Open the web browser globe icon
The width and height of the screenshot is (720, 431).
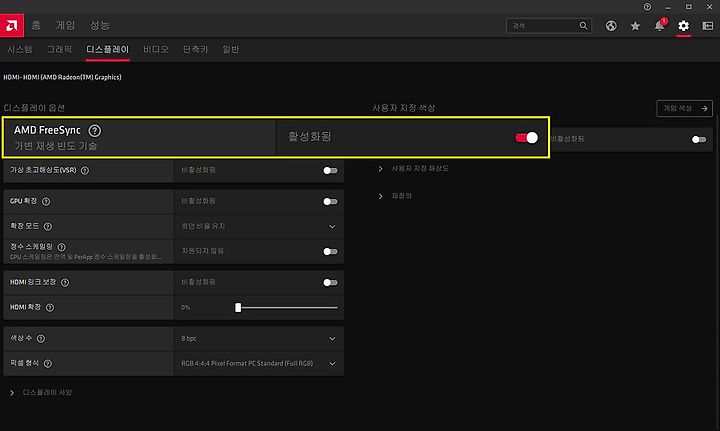click(611, 26)
